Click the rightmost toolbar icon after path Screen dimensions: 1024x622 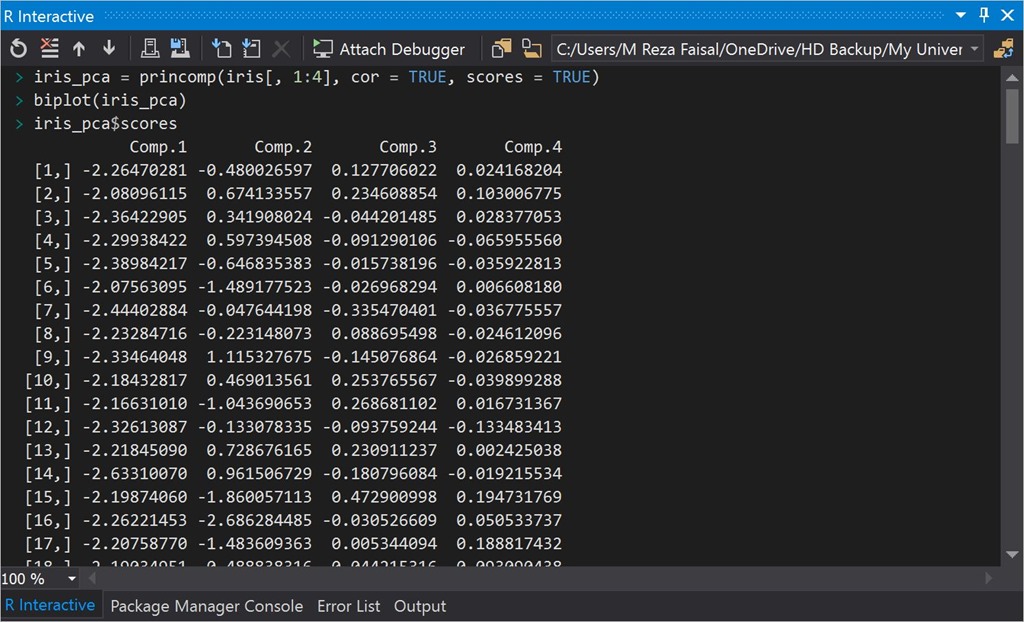(1003, 49)
